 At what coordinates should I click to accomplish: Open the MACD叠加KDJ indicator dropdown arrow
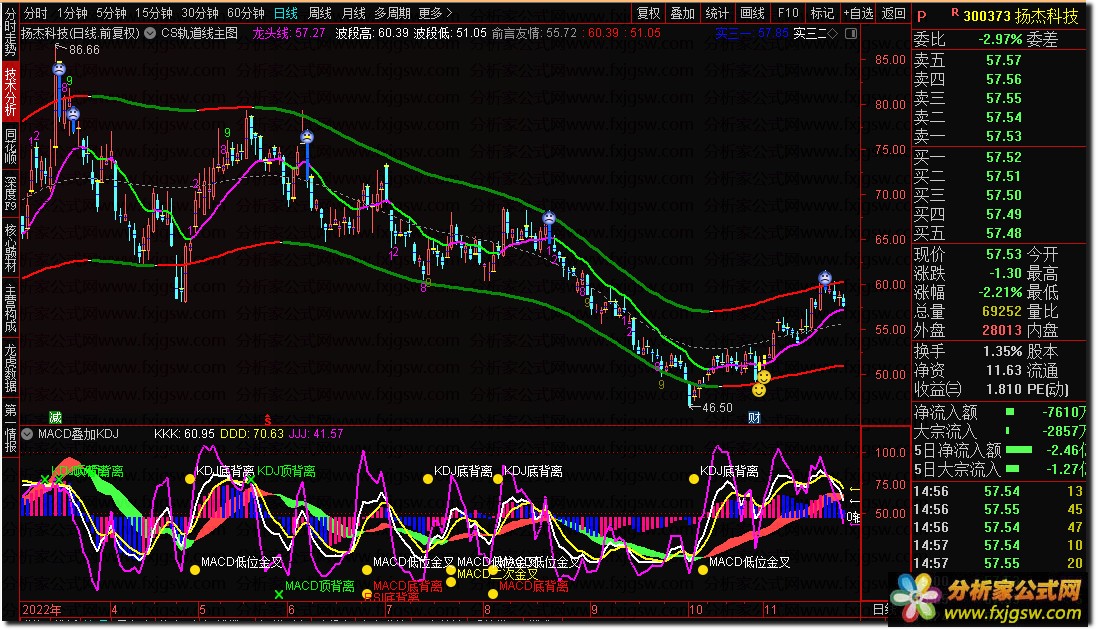click(27, 434)
